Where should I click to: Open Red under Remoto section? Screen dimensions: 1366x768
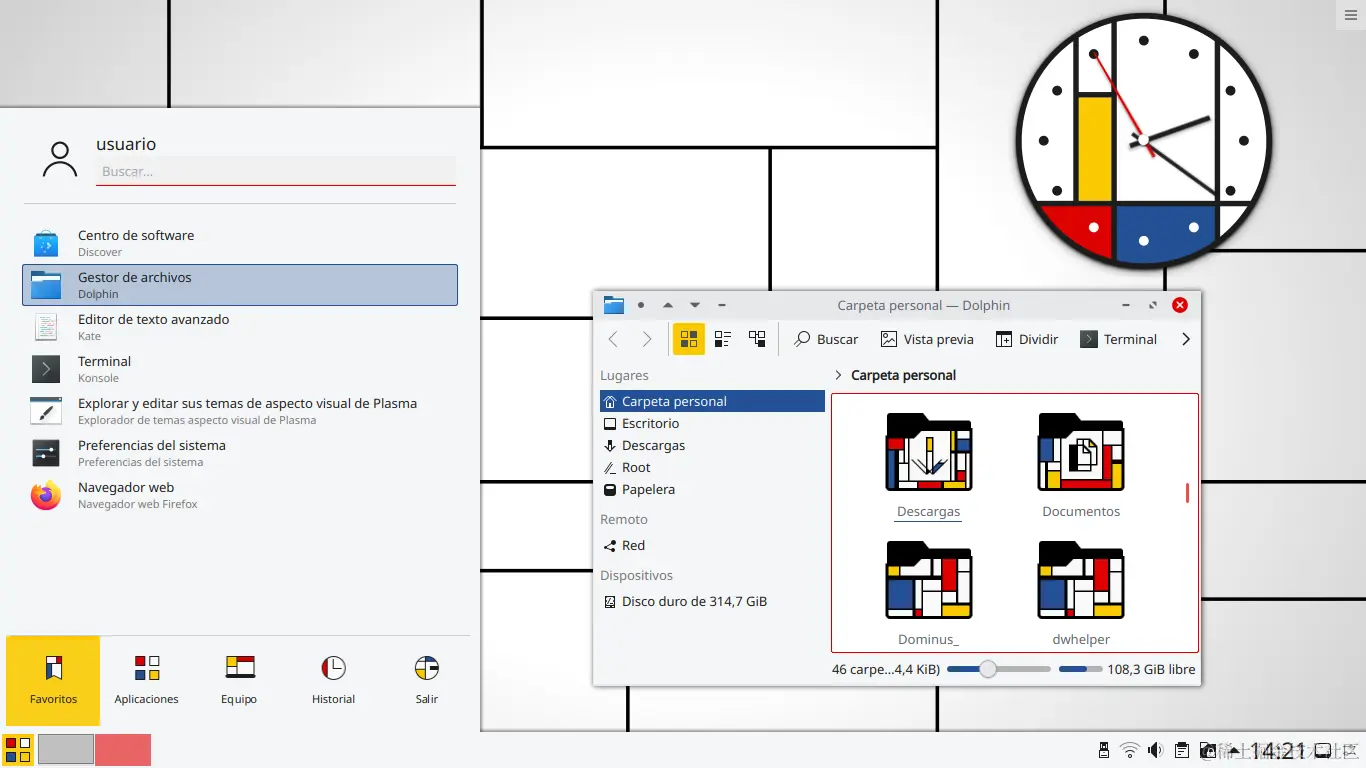(x=712, y=545)
